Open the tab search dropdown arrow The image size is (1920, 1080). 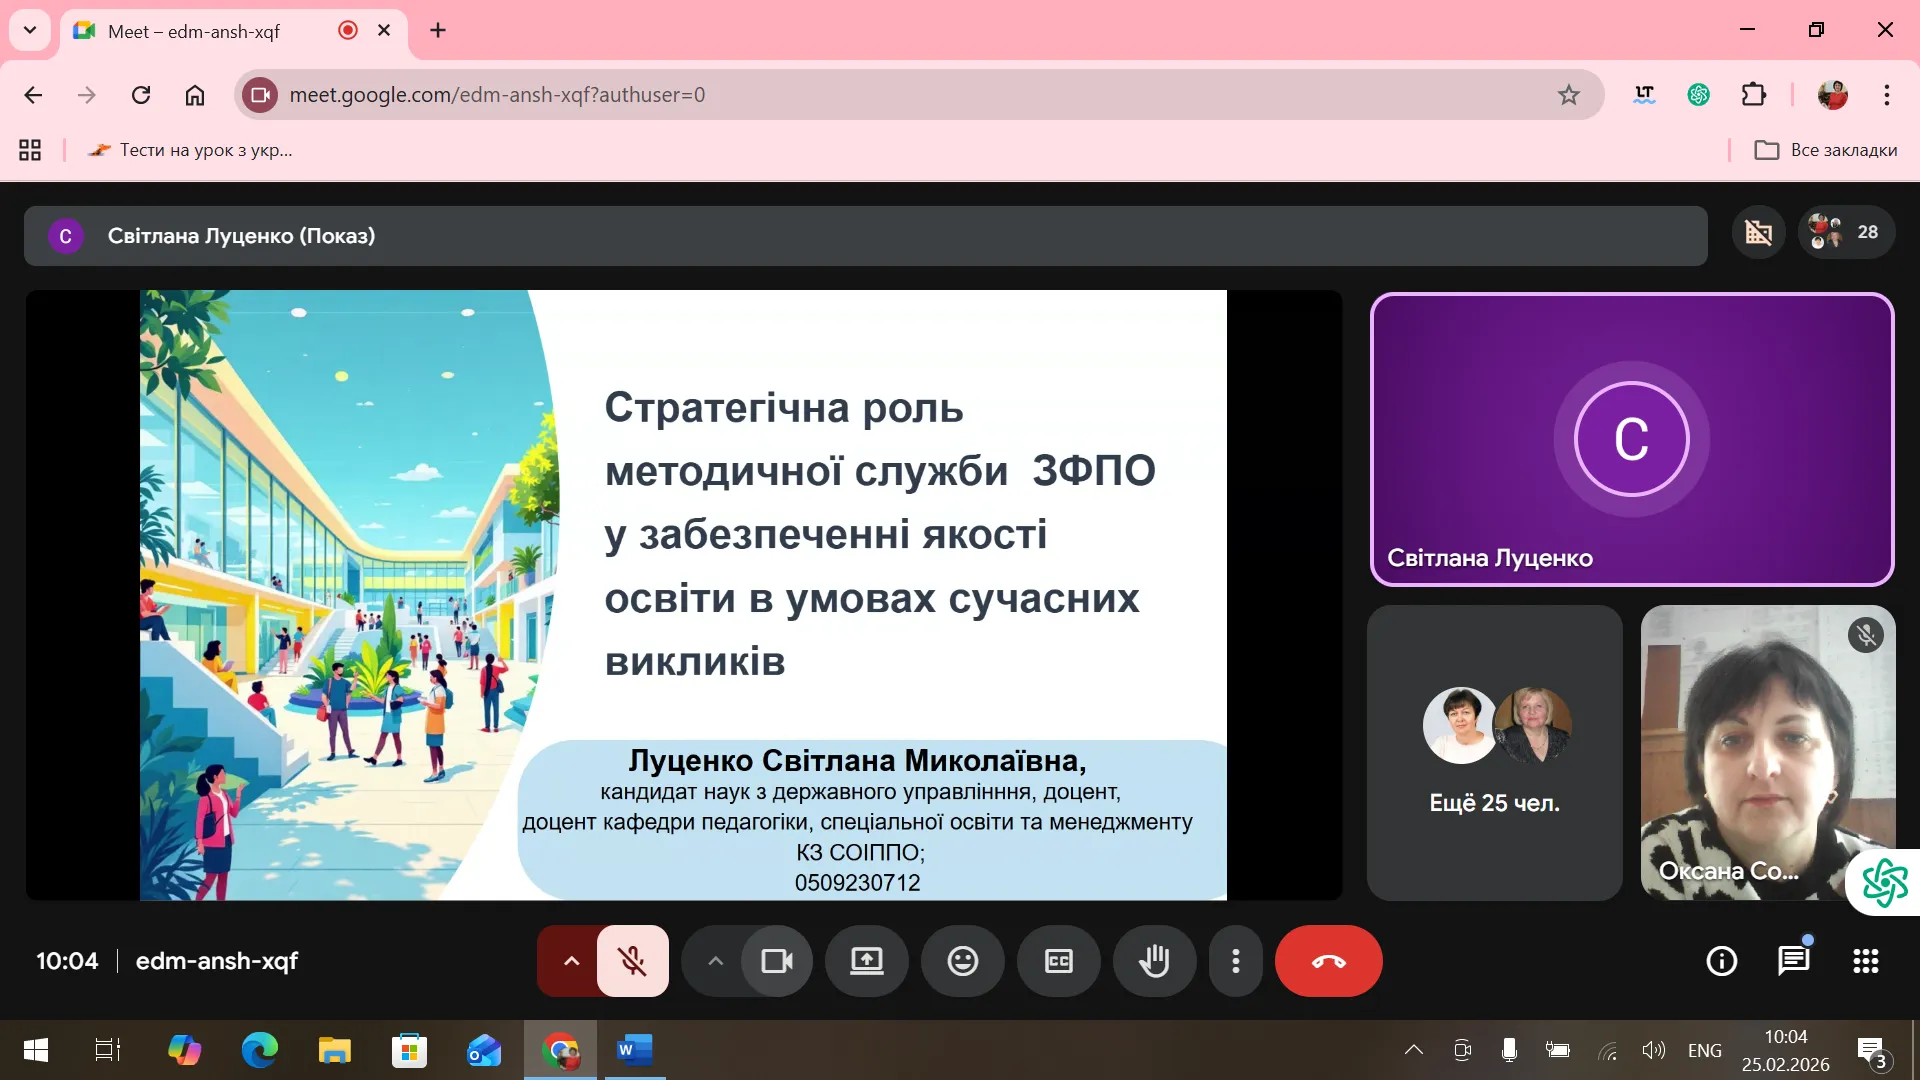(x=30, y=30)
